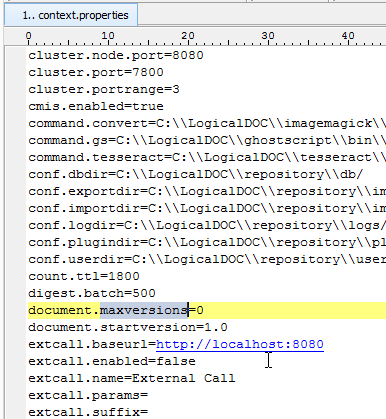
Task: Select the context.properties document tab
Action: [x=71, y=15]
